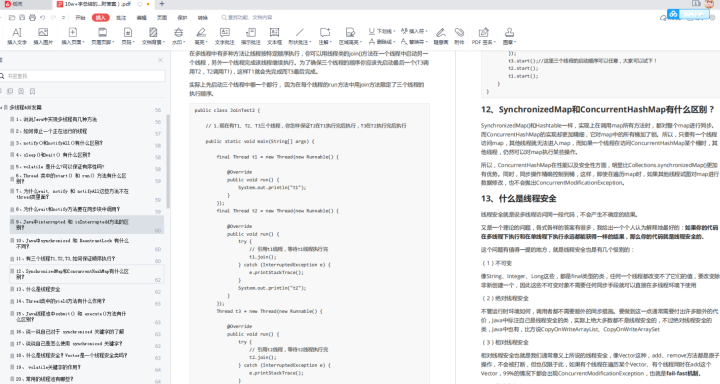Open the Highlight (高亮) dropdown arrow
The image size is (720, 384).
[x=207, y=42]
